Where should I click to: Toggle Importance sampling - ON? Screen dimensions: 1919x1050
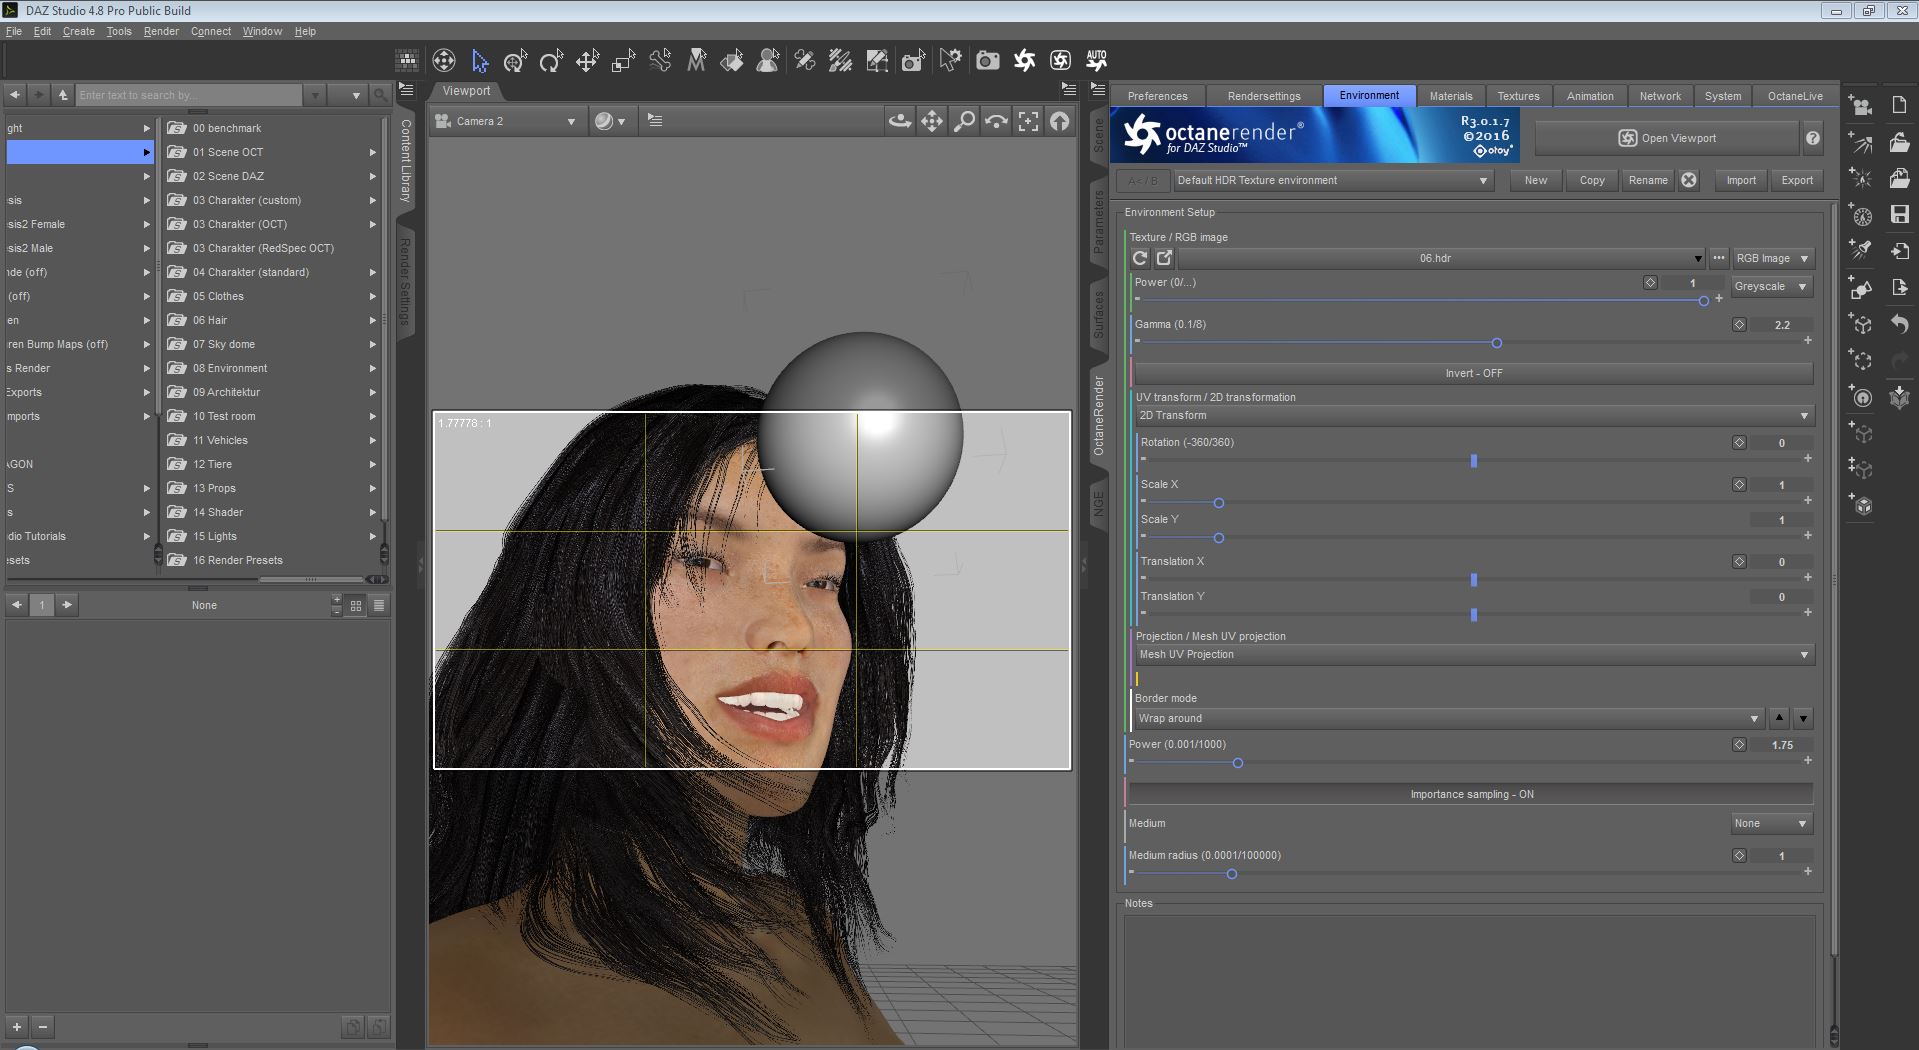click(1471, 794)
